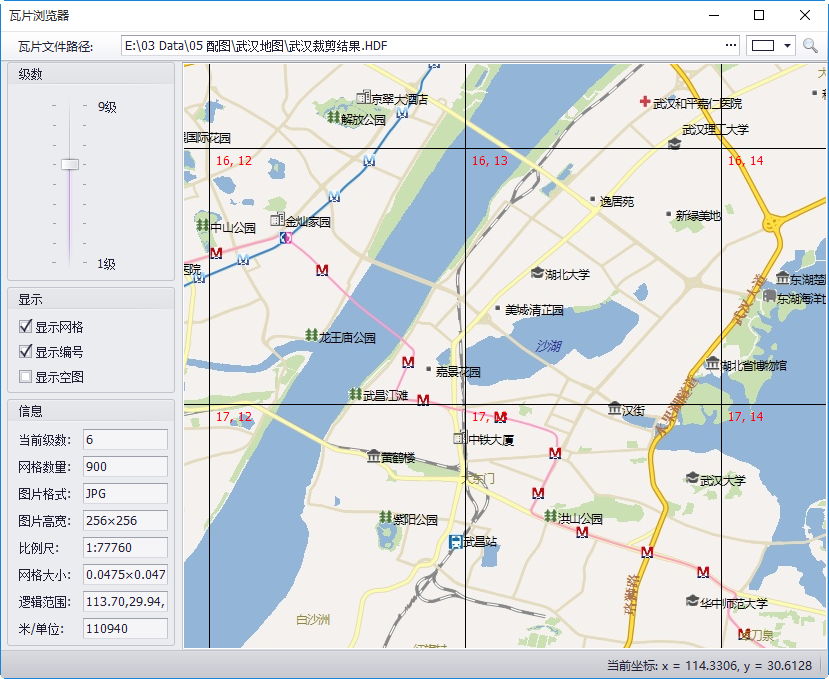Click the 湖北大学 graduation cap icon

pyautogui.click(x=536, y=273)
